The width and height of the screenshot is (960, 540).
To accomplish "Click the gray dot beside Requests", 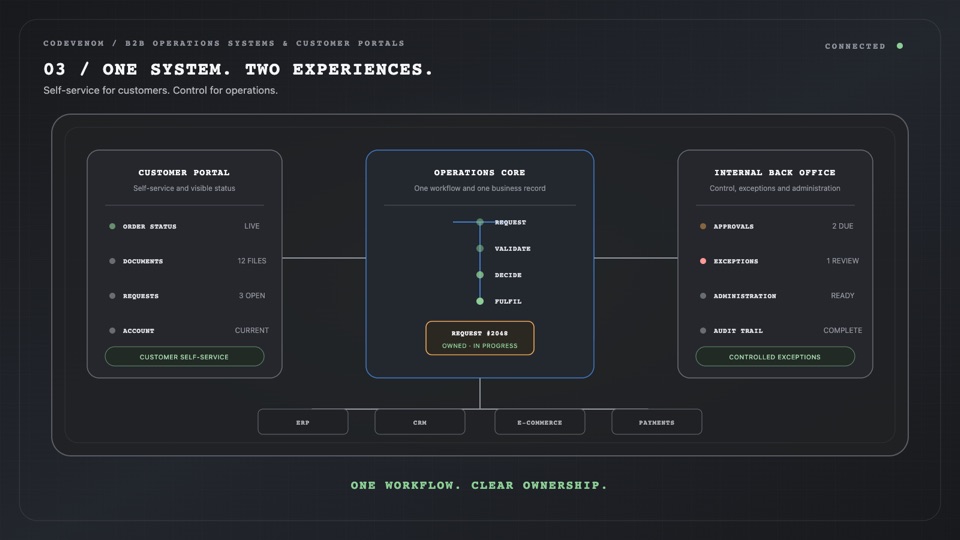I will (112, 296).
